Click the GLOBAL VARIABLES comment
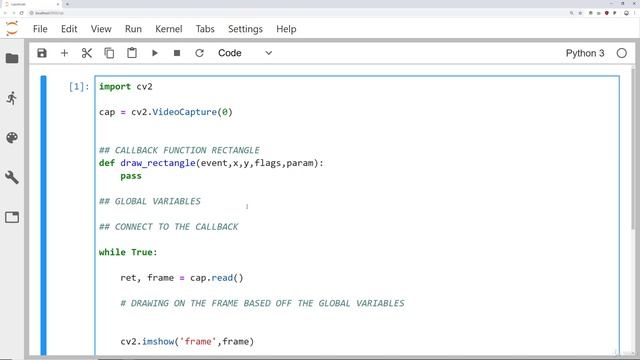The width and height of the screenshot is (640, 360). (150, 201)
